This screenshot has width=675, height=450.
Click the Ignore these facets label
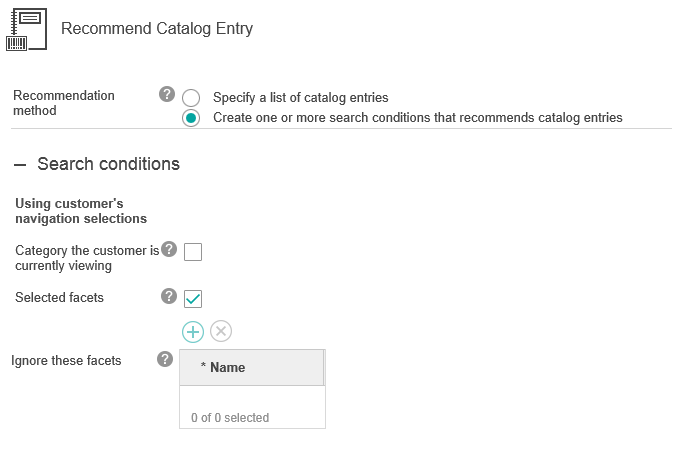tap(66, 360)
